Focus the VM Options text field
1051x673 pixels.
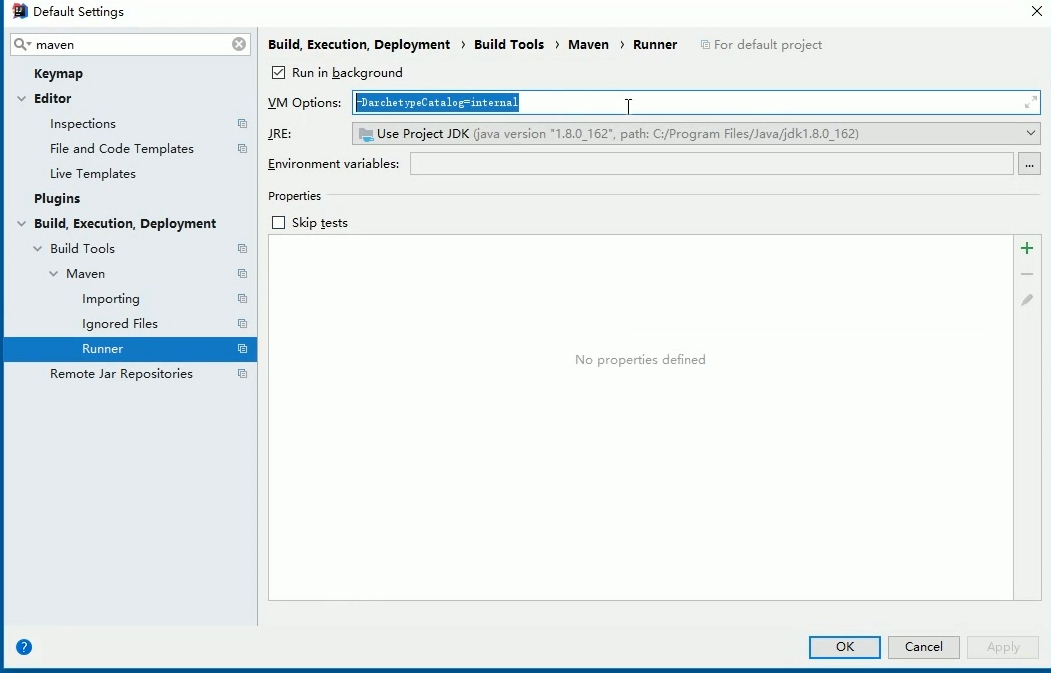696,103
